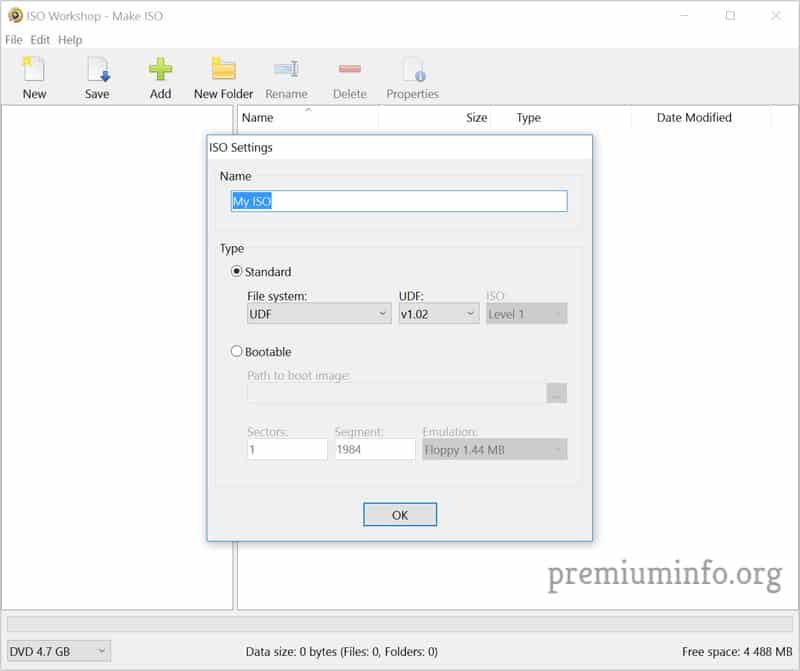Click the New project toolbar icon

pyautogui.click(x=34, y=71)
